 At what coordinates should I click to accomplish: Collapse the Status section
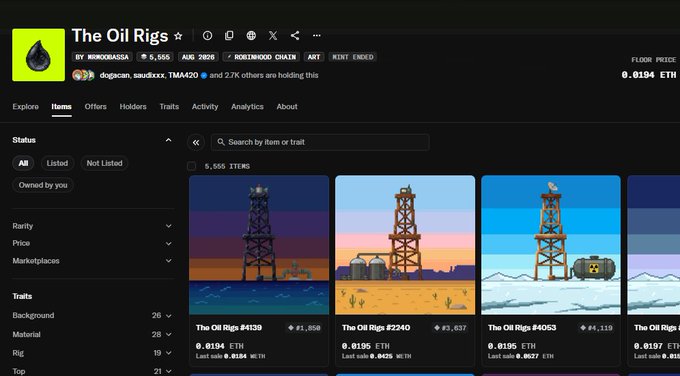(168, 140)
